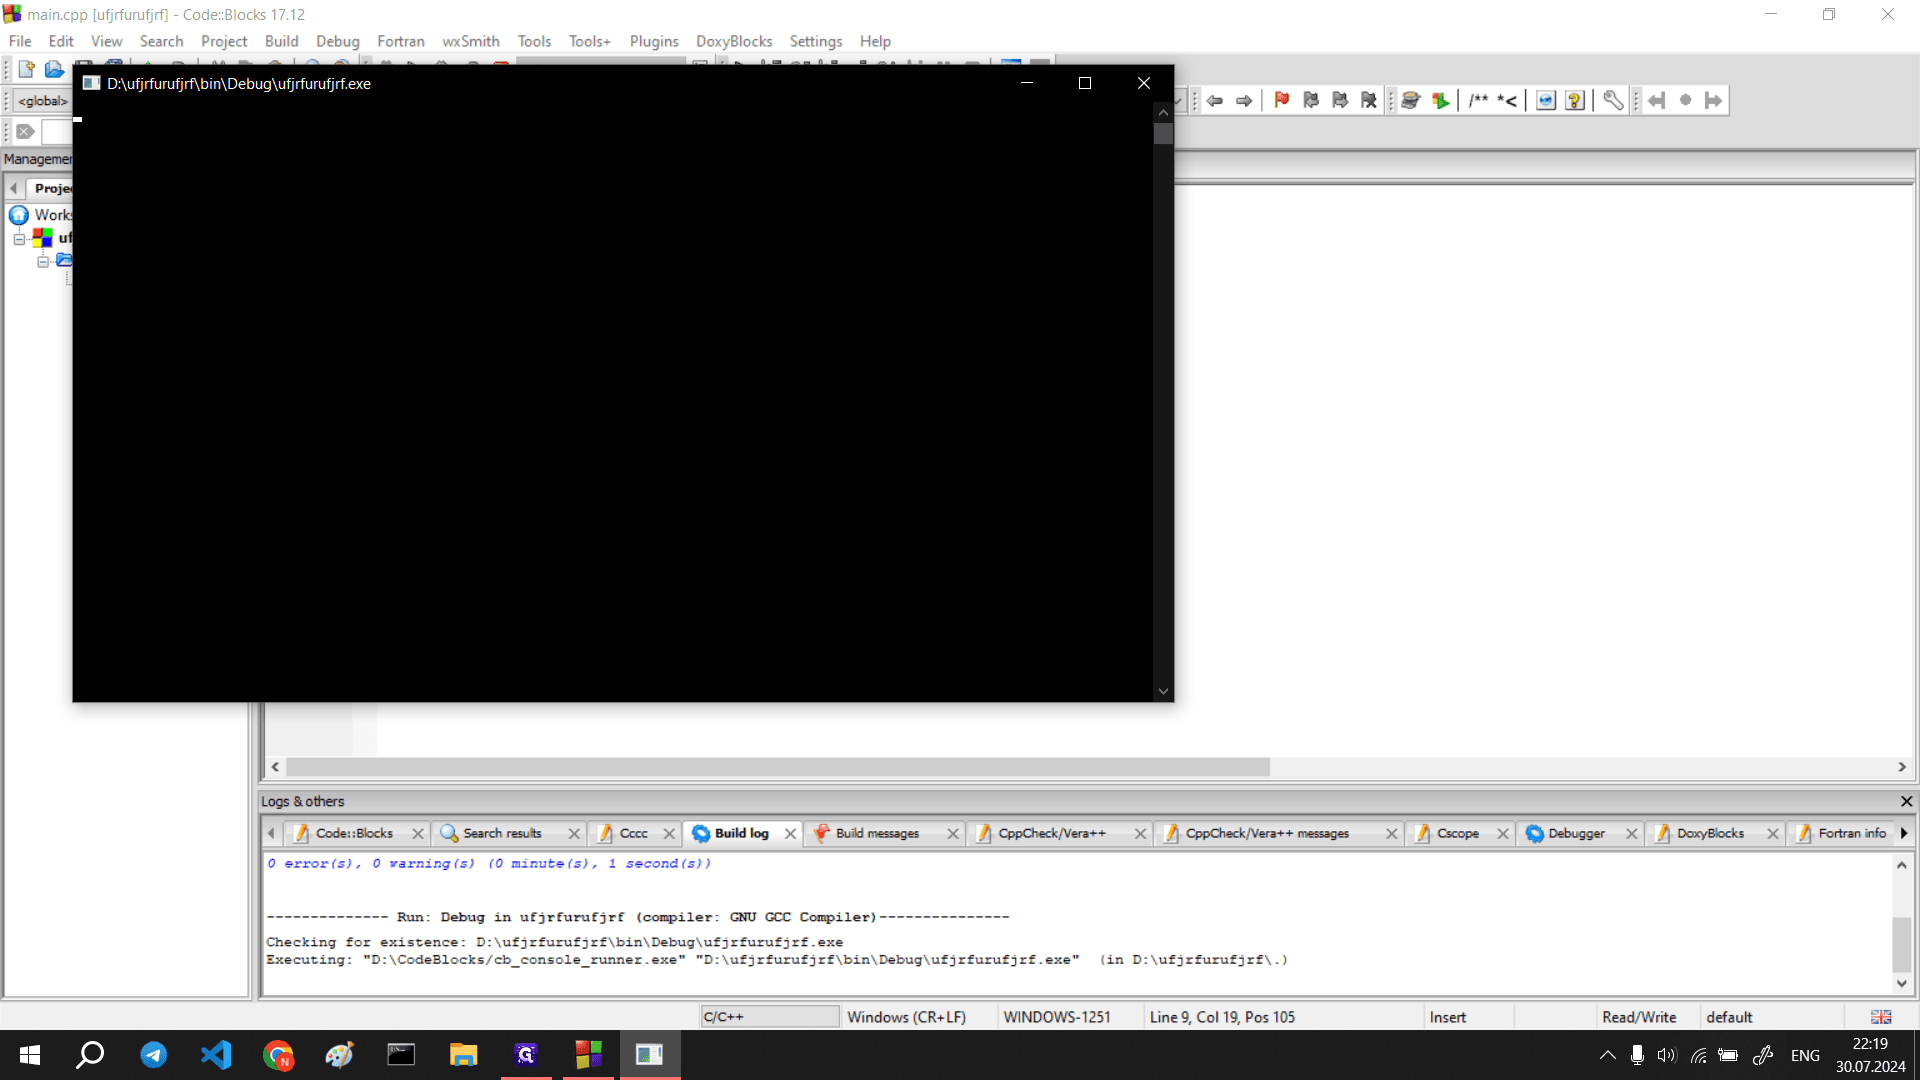
Task: Show more log tabs to the left
Action: tap(271, 833)
